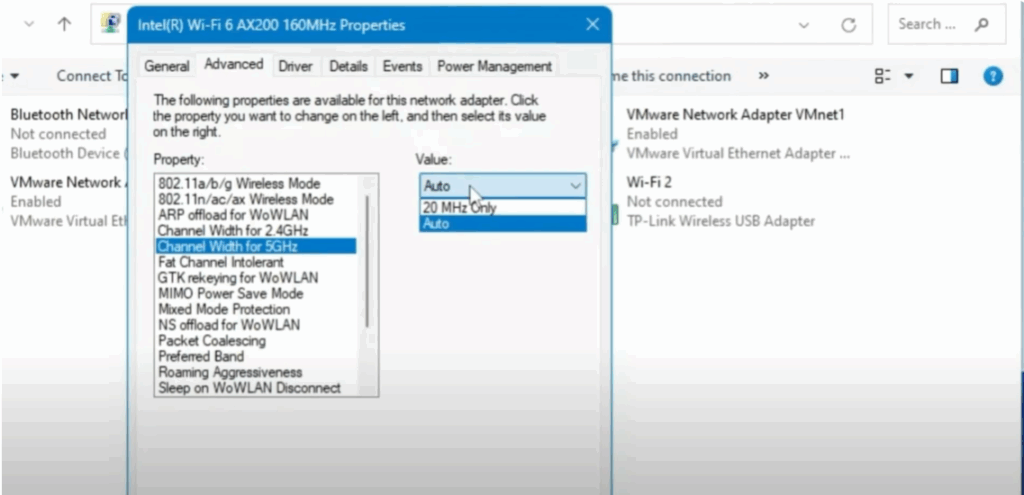Switch to the Events tab
The height and width of the screenshot is (495, 1024).
pos(402,66)
